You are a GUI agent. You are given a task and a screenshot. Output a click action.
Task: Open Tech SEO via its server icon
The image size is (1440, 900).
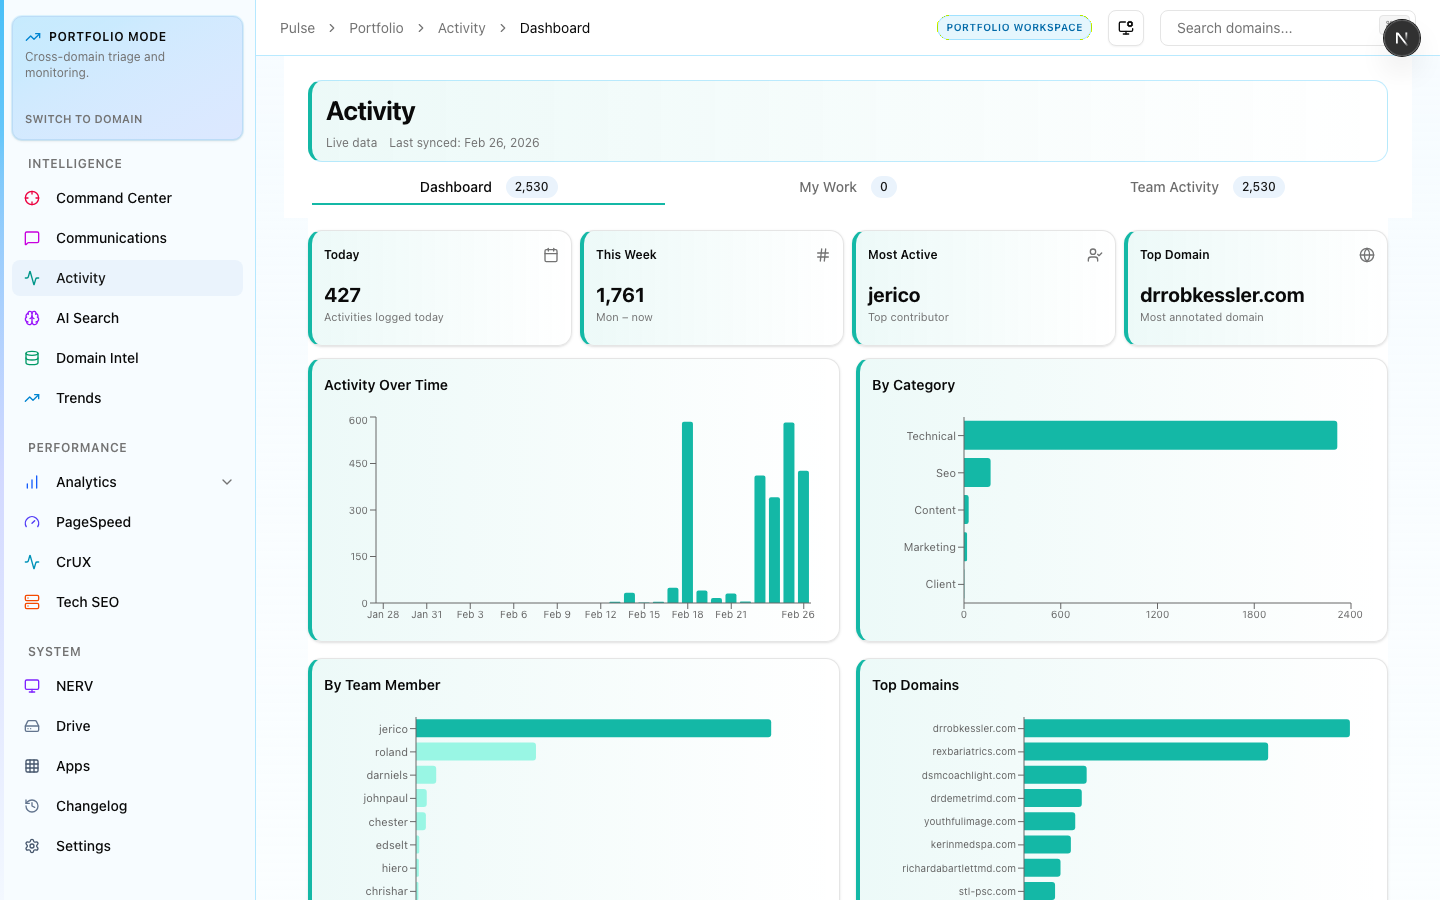pos(32,602)
